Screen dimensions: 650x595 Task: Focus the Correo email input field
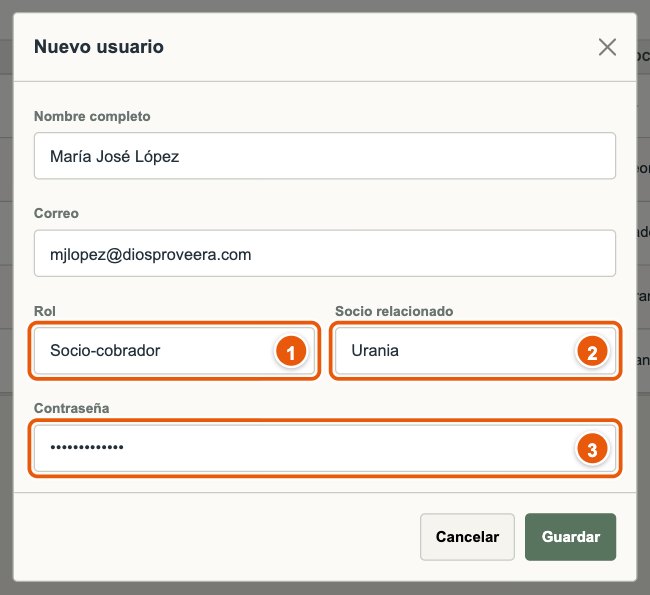click(x=325, y=253)
